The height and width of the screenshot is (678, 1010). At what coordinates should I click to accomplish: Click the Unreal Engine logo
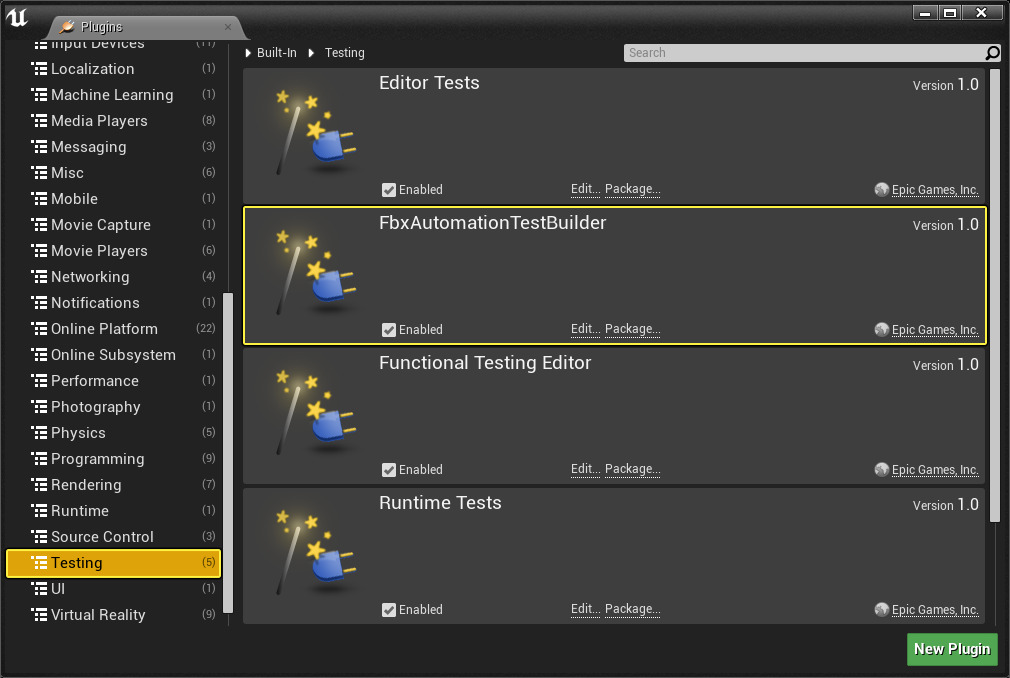point(17,17)
